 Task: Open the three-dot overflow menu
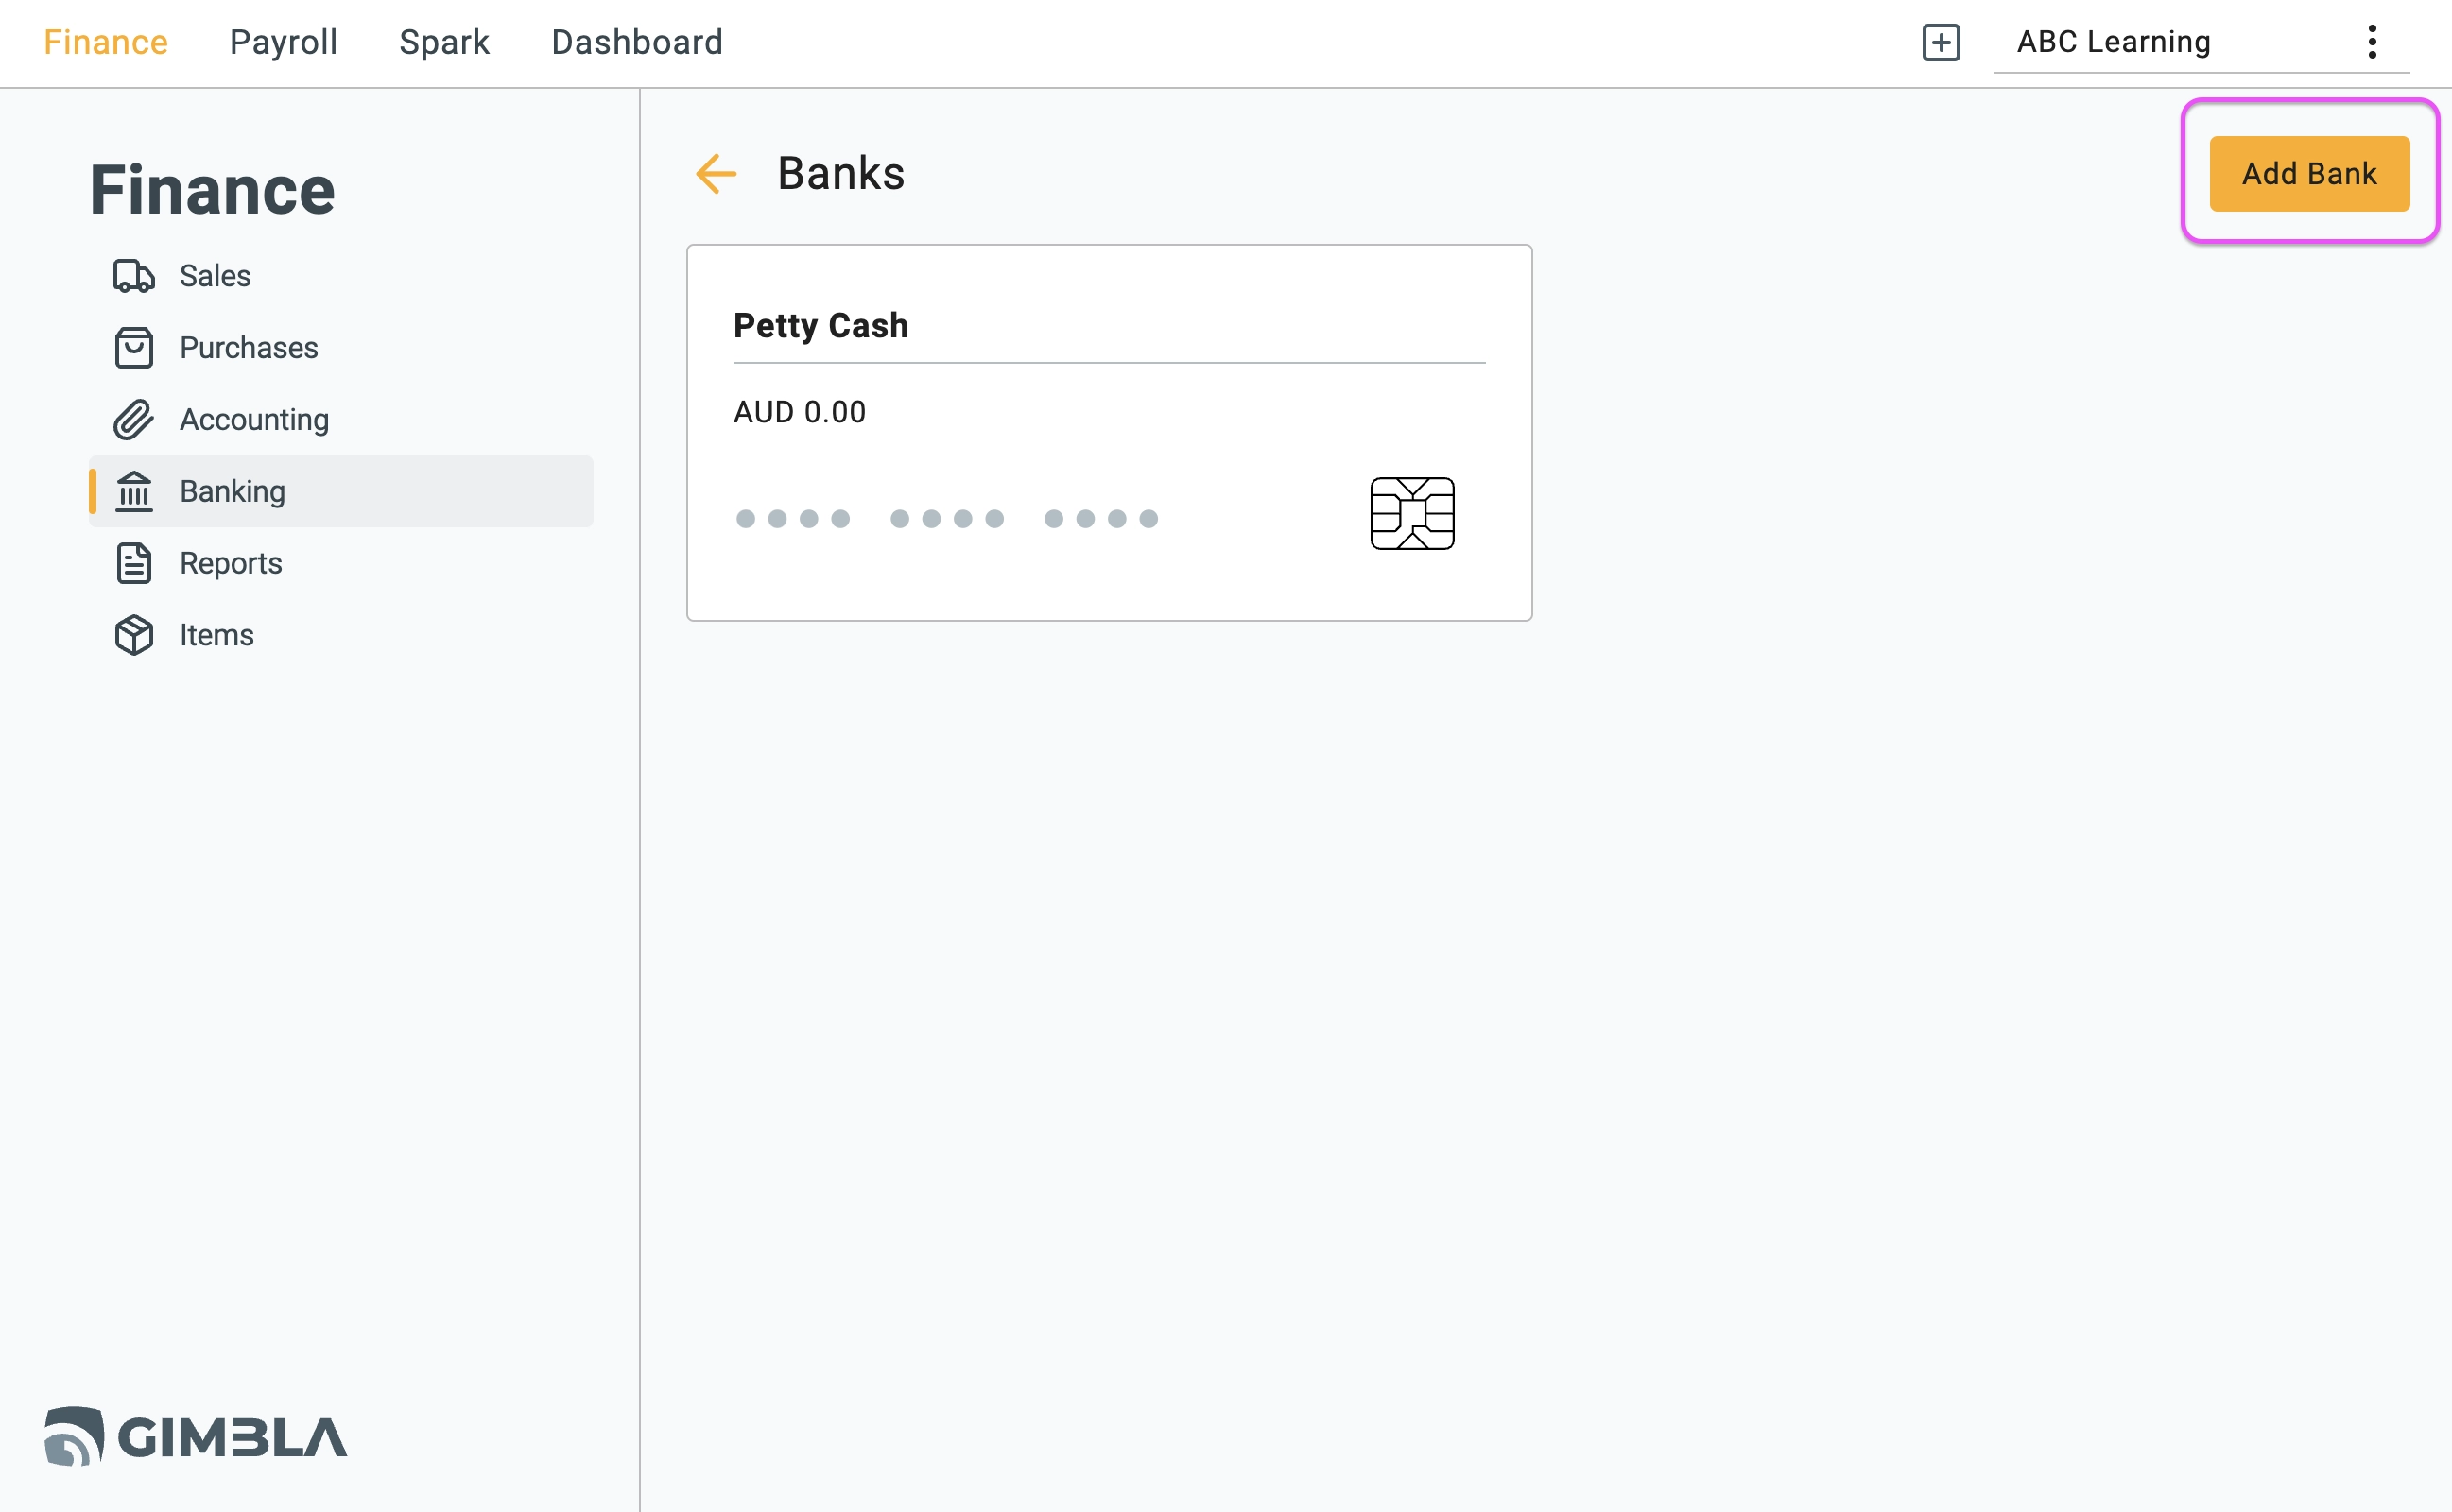[x=2374, y=42]
